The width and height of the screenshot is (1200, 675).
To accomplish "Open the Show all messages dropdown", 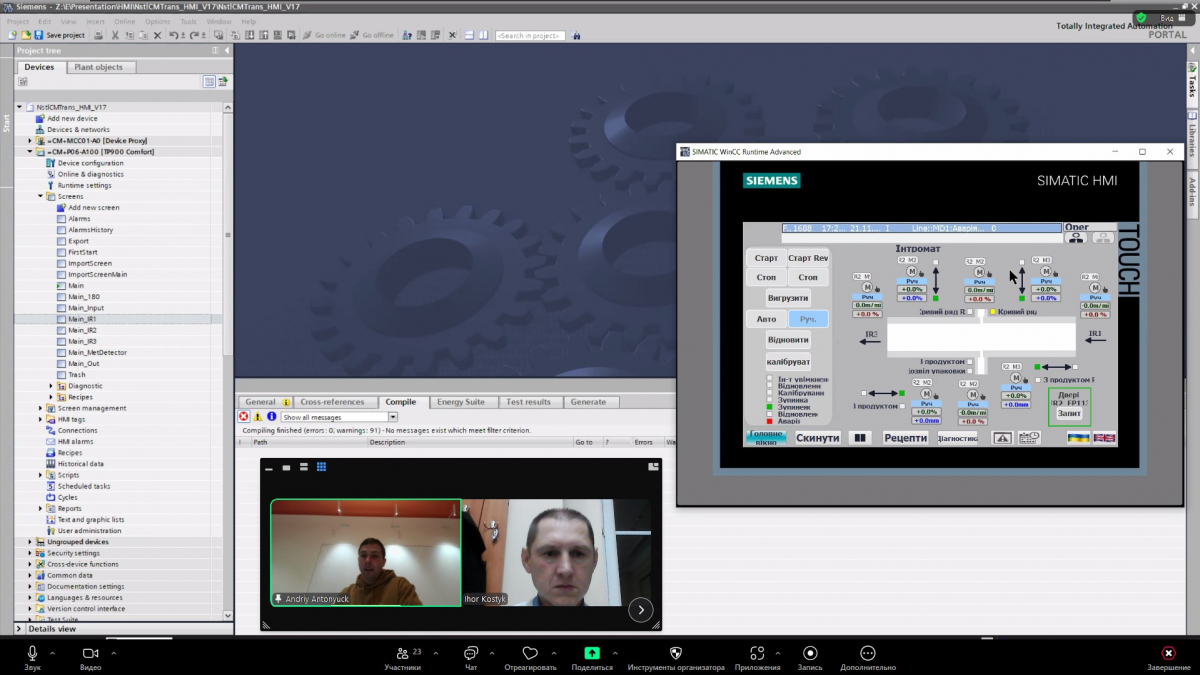I will click(x=393, y=416).
